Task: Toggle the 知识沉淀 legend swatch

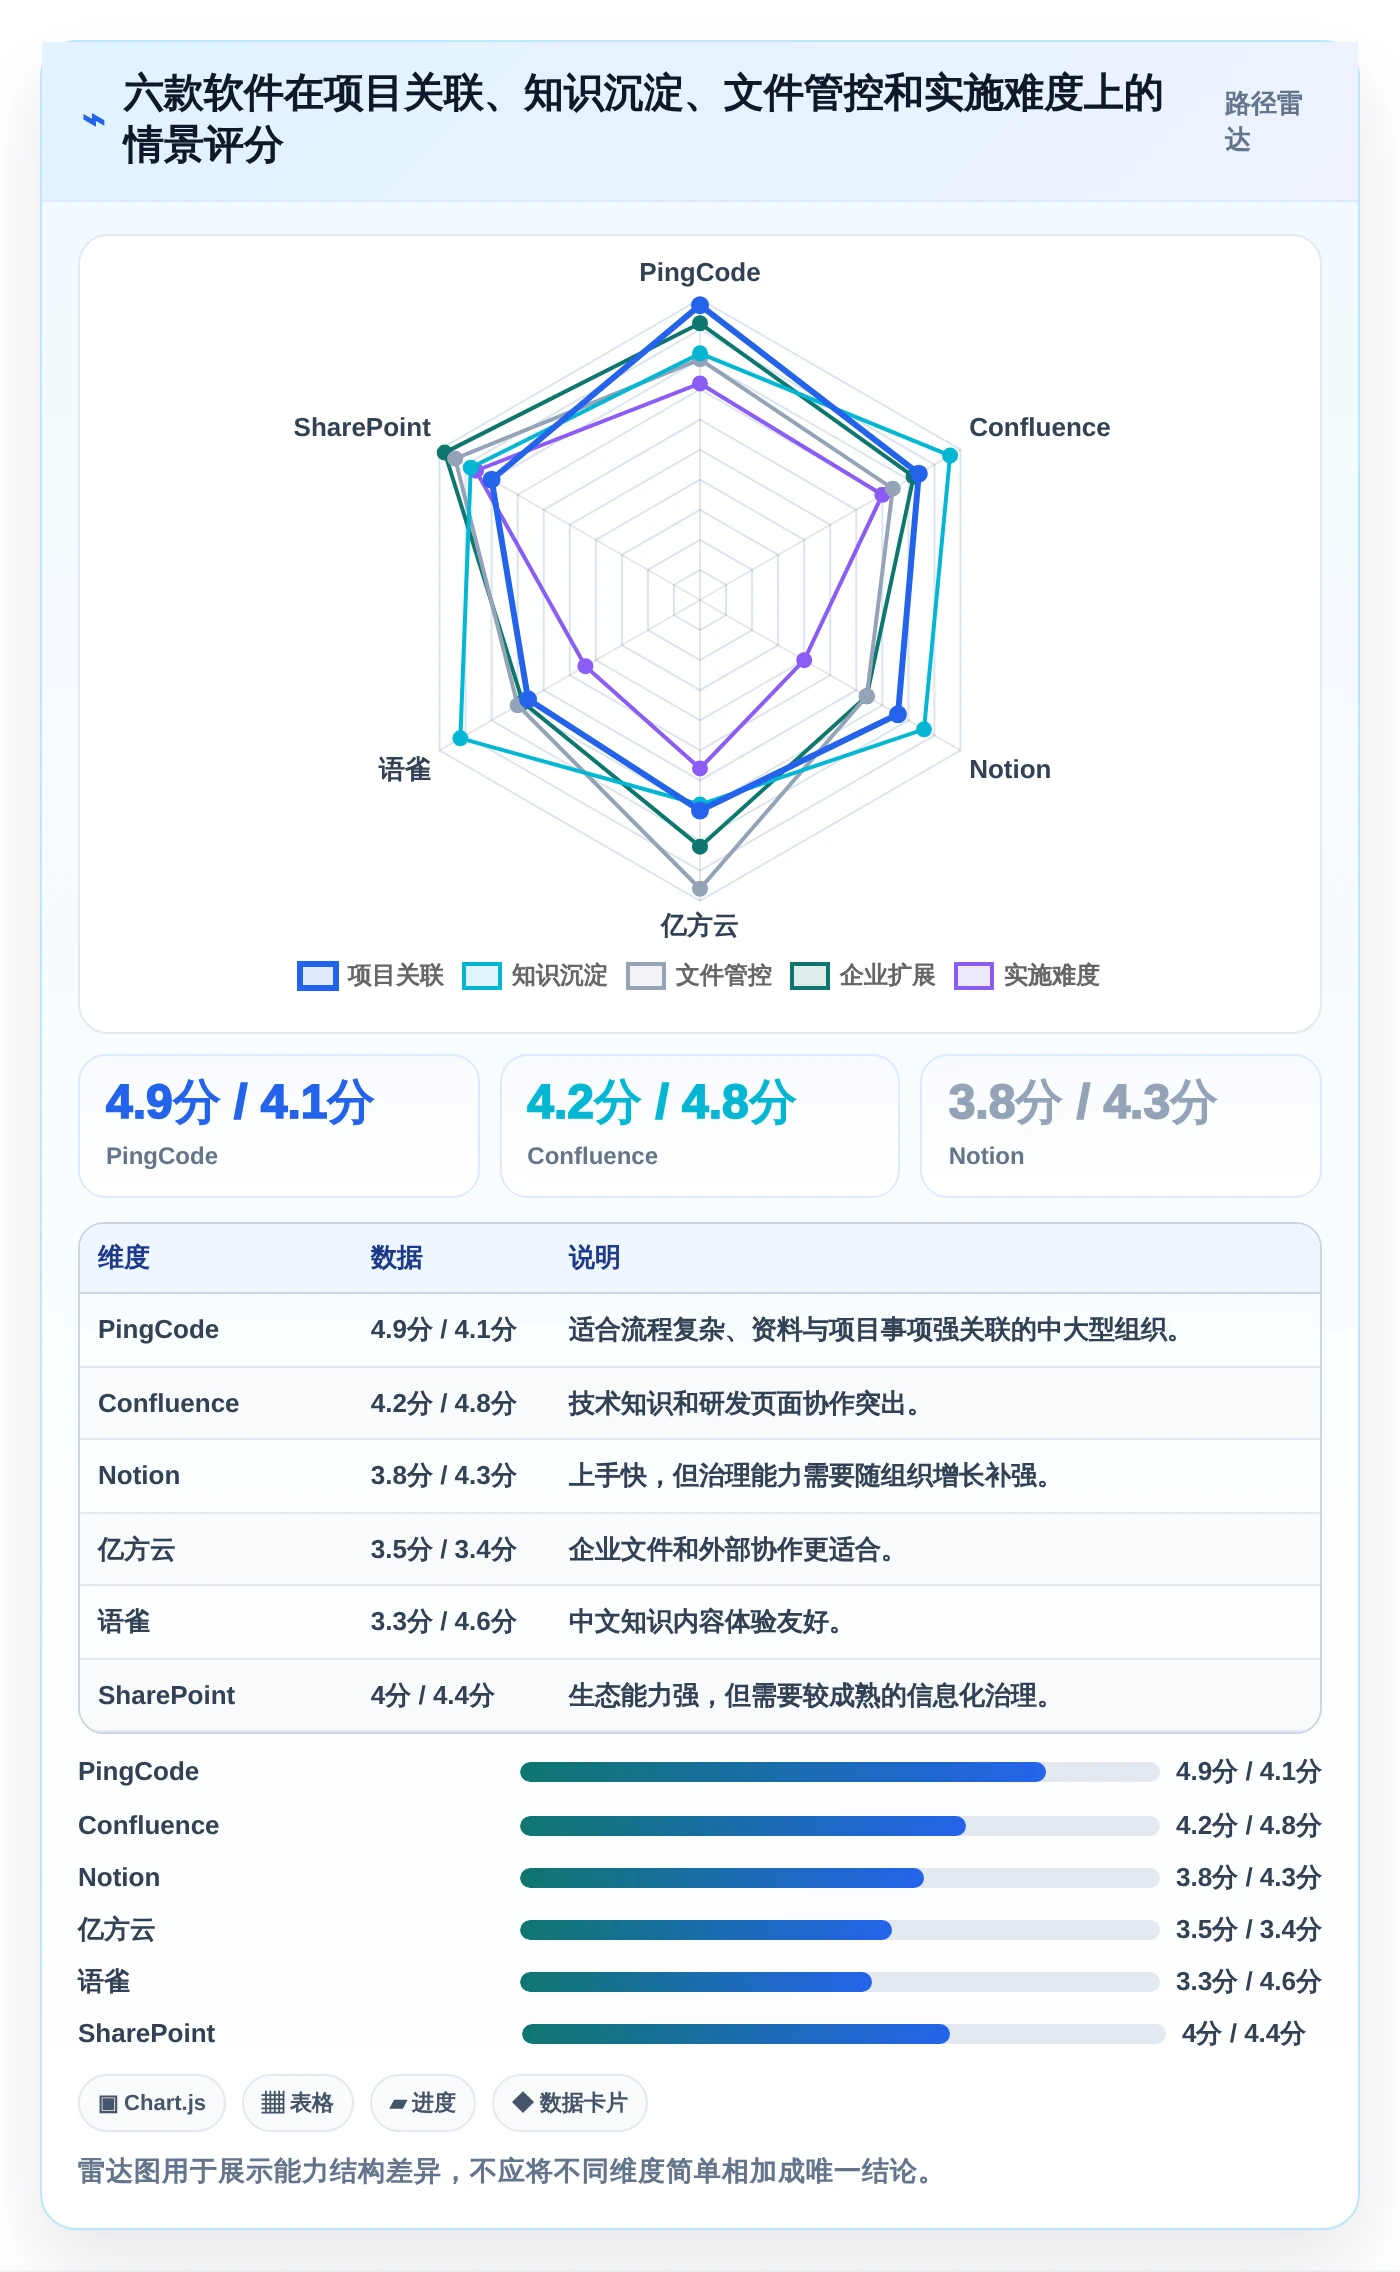Action: point(482,976)
